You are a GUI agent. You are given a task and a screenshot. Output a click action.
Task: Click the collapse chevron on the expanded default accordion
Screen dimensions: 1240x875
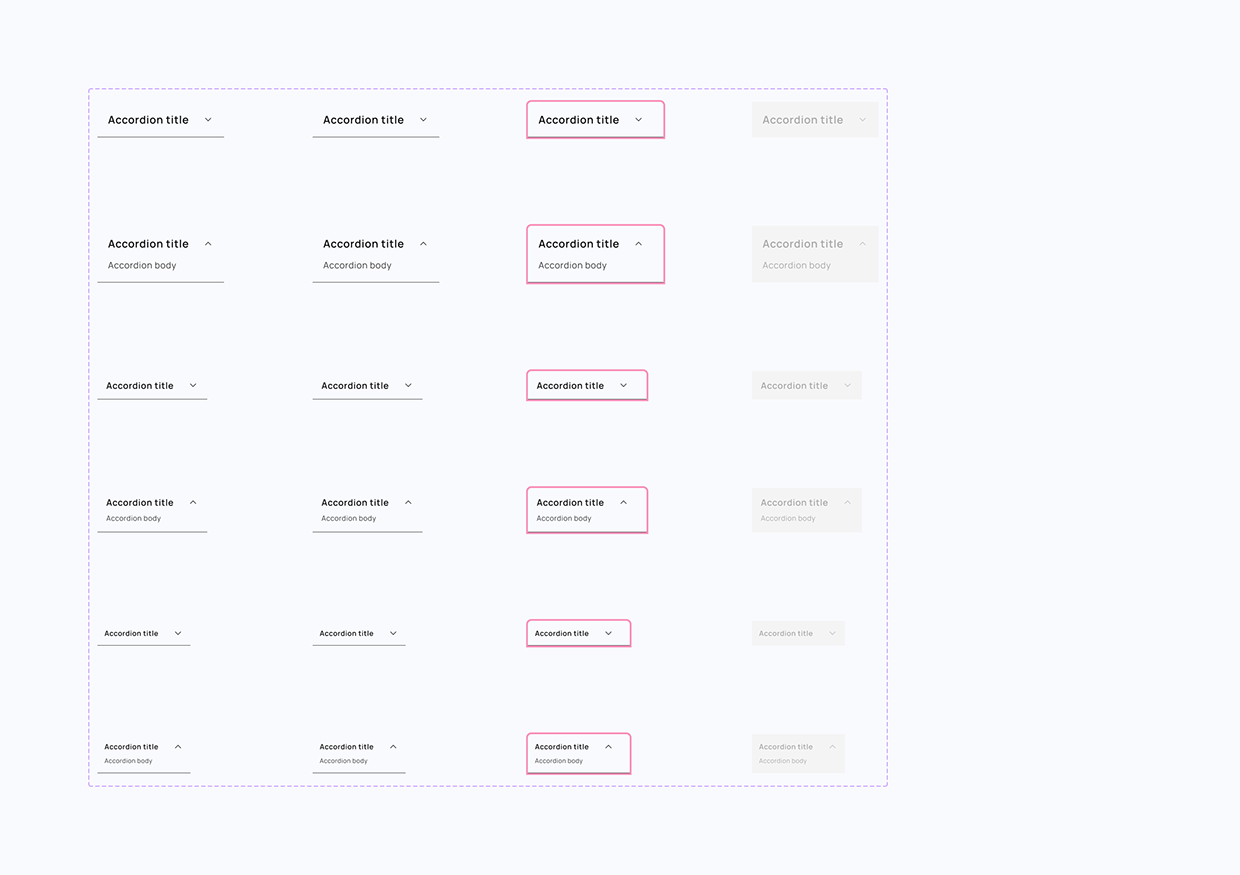point(208,243)
